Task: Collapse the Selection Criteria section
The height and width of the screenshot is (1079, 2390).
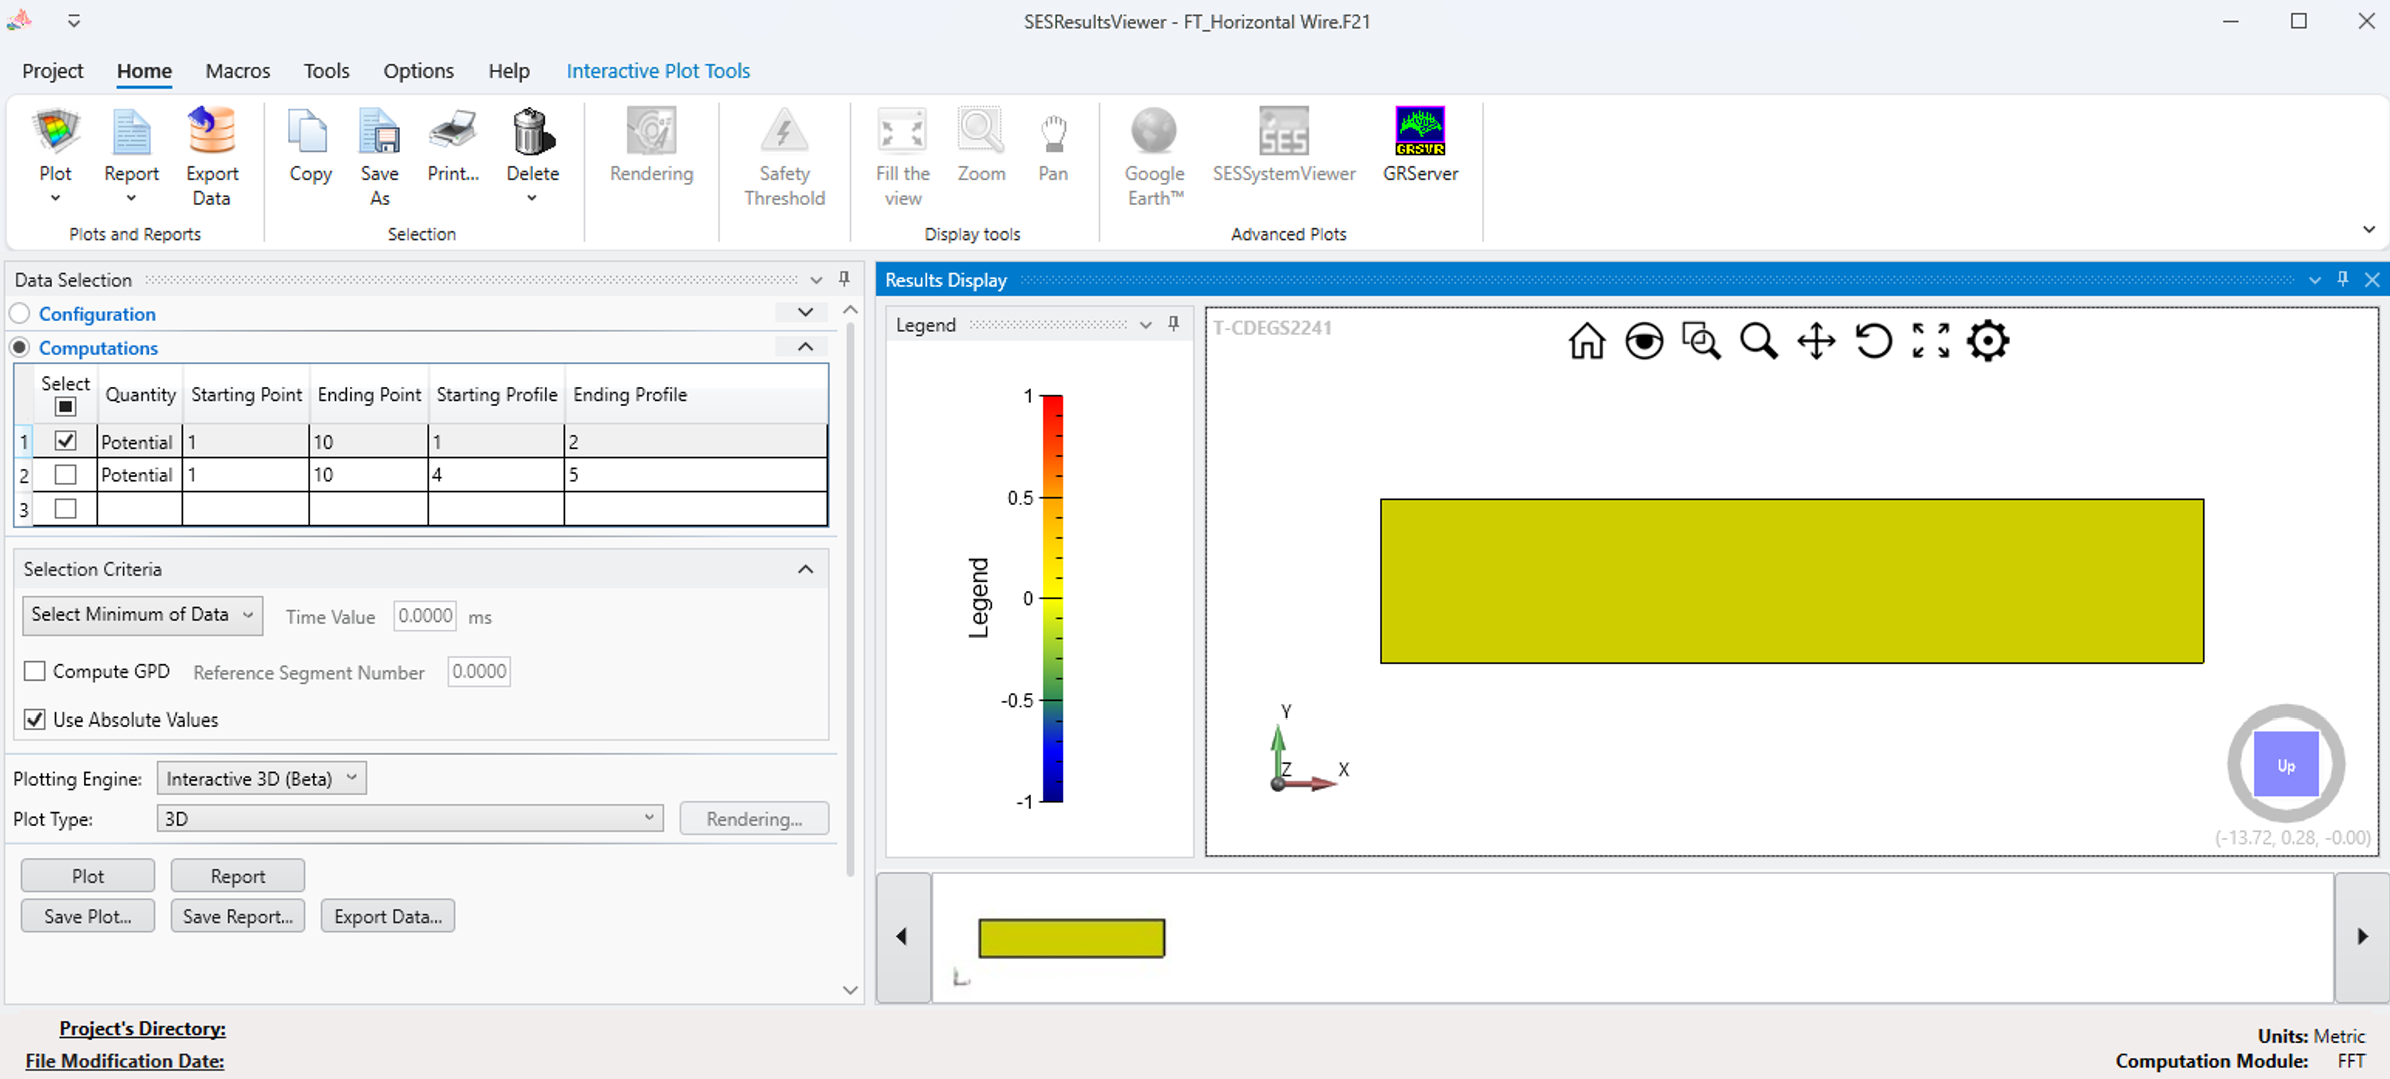Action: coord(805,569)
